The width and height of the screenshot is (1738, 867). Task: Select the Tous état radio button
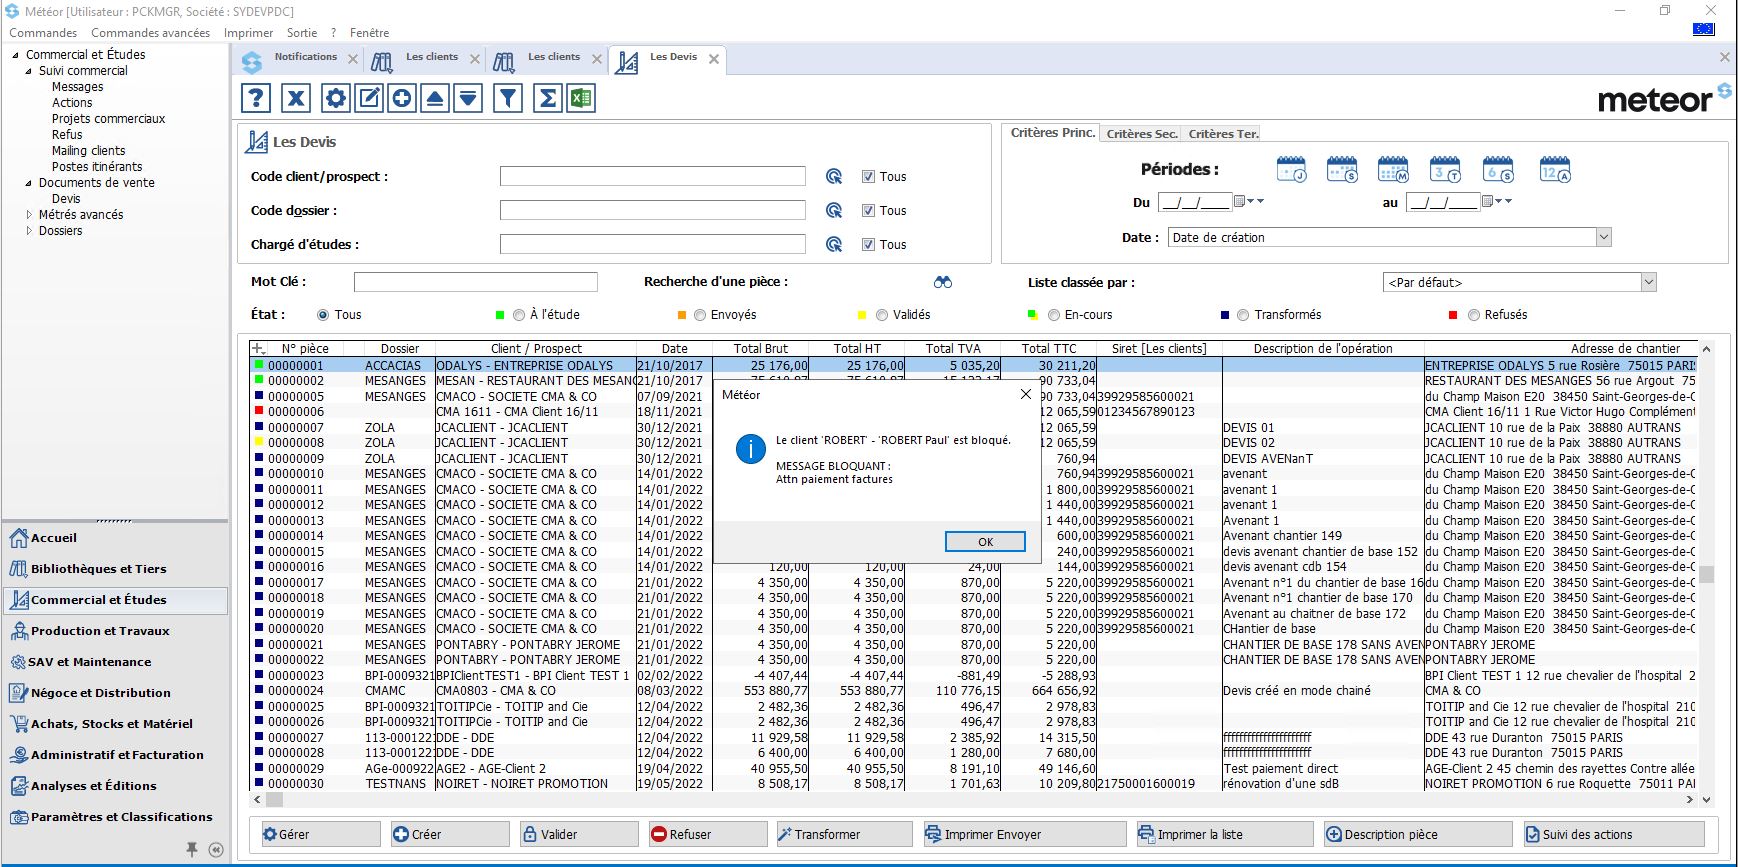[x=323, y=315]
